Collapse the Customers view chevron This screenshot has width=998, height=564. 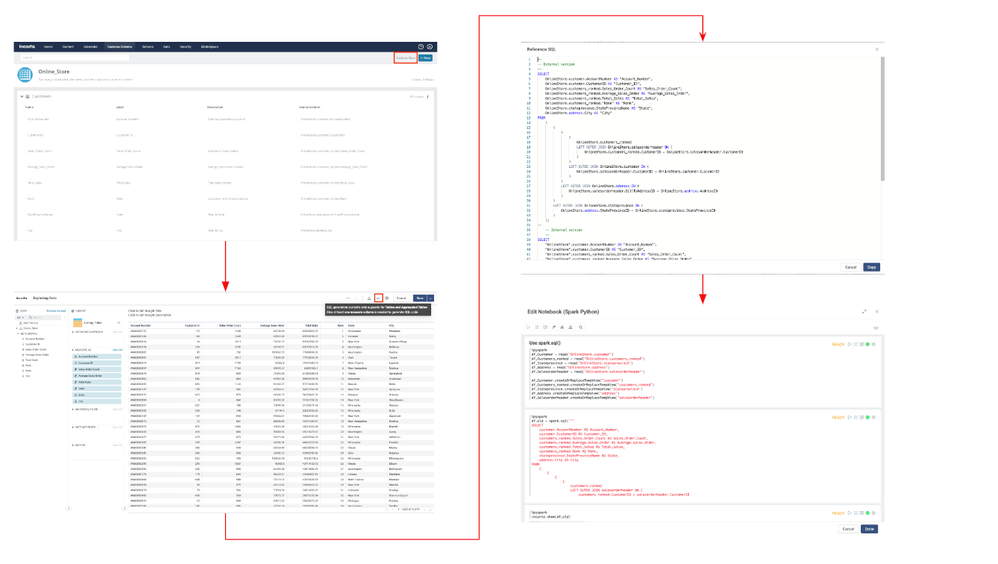22,97
